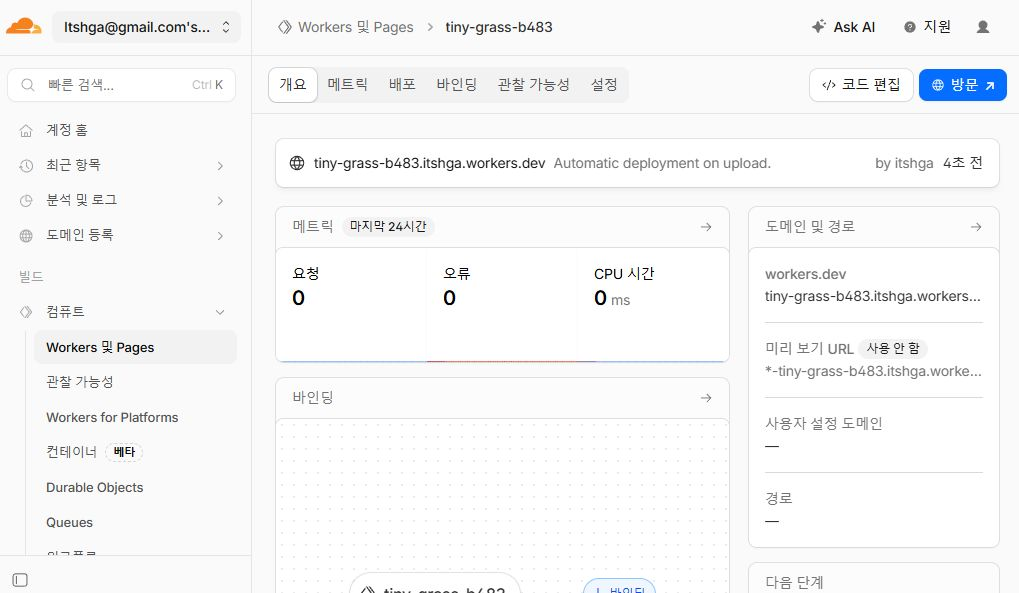This screenshot has height=593, width=1019.
Task: Open 바인딩 card arrow
Action: pos(706,398)
